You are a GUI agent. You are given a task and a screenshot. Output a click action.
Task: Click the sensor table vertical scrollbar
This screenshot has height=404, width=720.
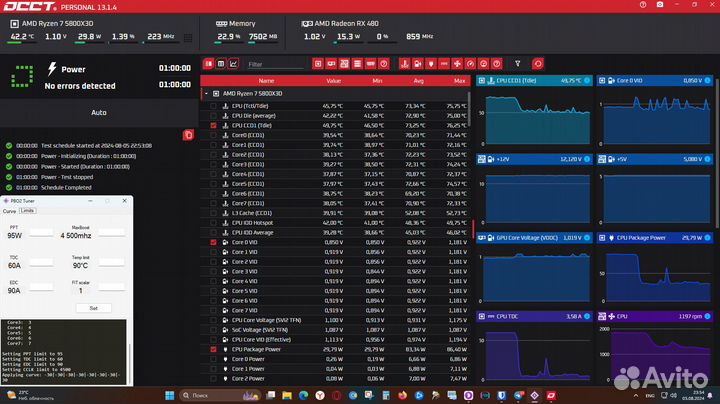coord(469,109)
